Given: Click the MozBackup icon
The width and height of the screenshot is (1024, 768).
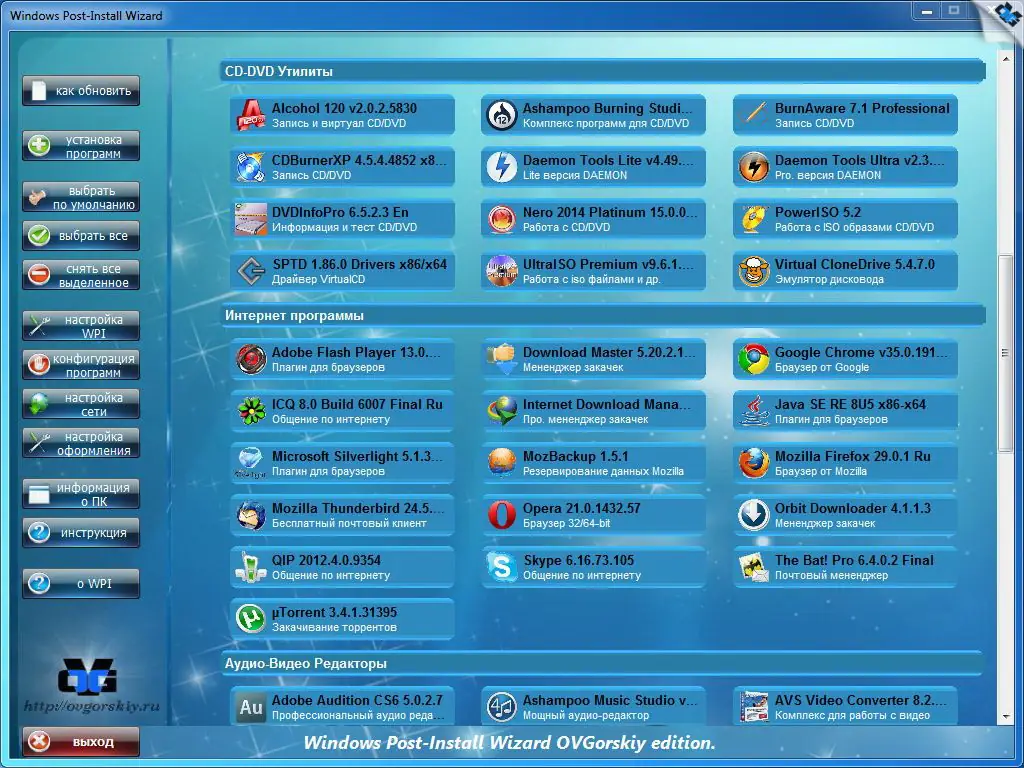Looking at the screenshot, I should [502, 463].
